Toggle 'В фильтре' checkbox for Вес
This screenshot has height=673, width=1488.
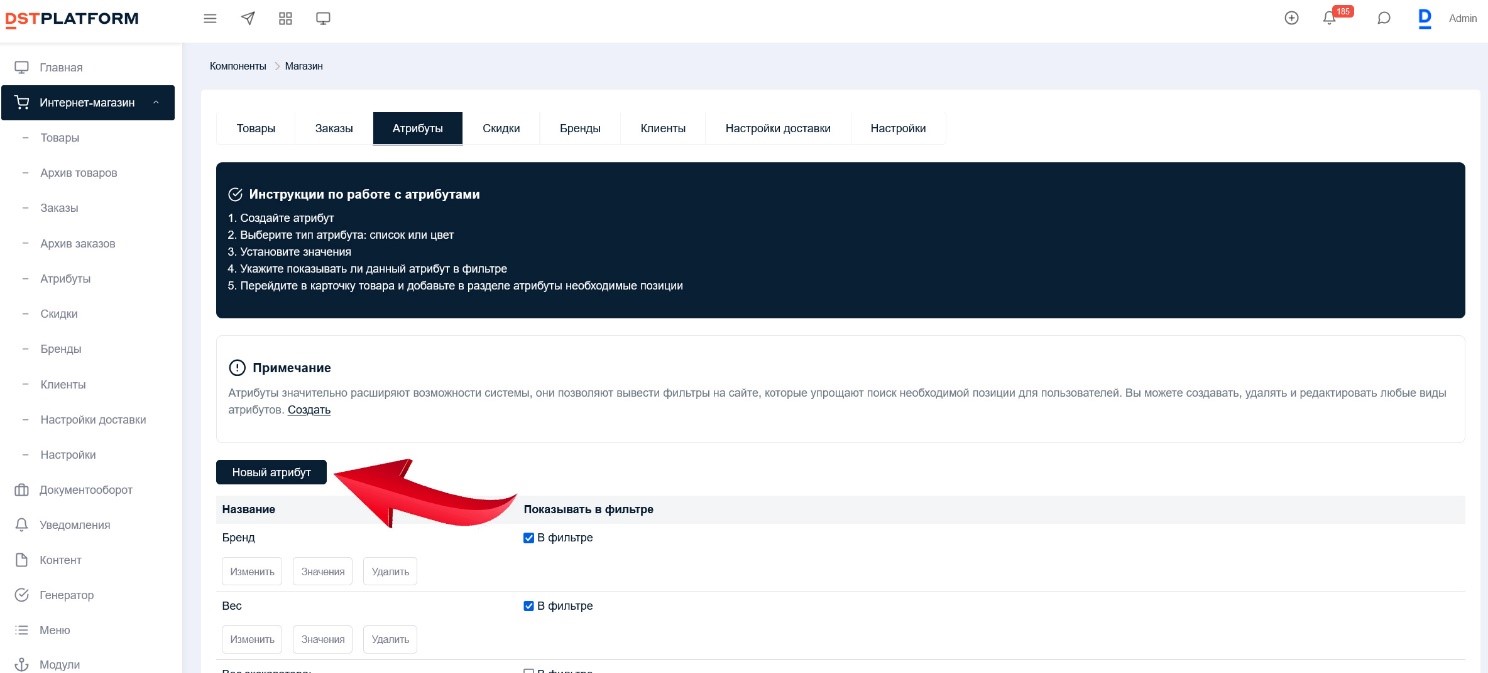click(529, 606)
